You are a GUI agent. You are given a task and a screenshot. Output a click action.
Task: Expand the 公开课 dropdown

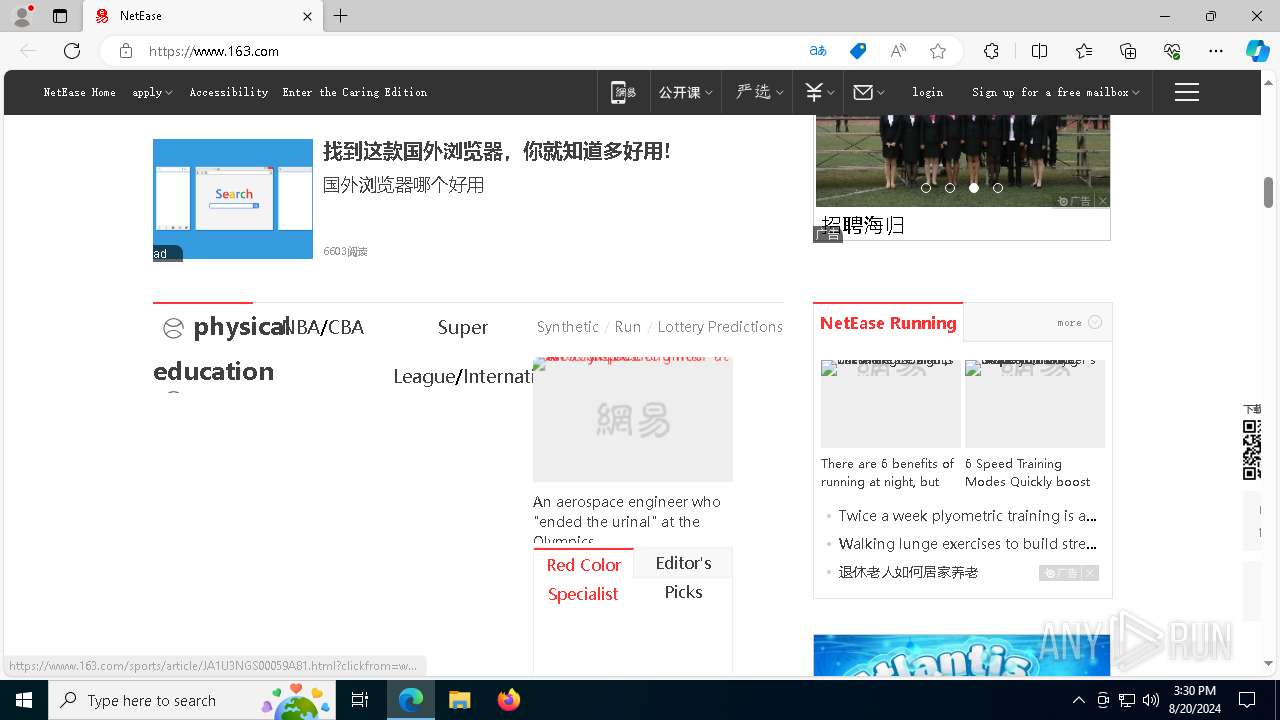pyautogui.click(x=685, y=92)
